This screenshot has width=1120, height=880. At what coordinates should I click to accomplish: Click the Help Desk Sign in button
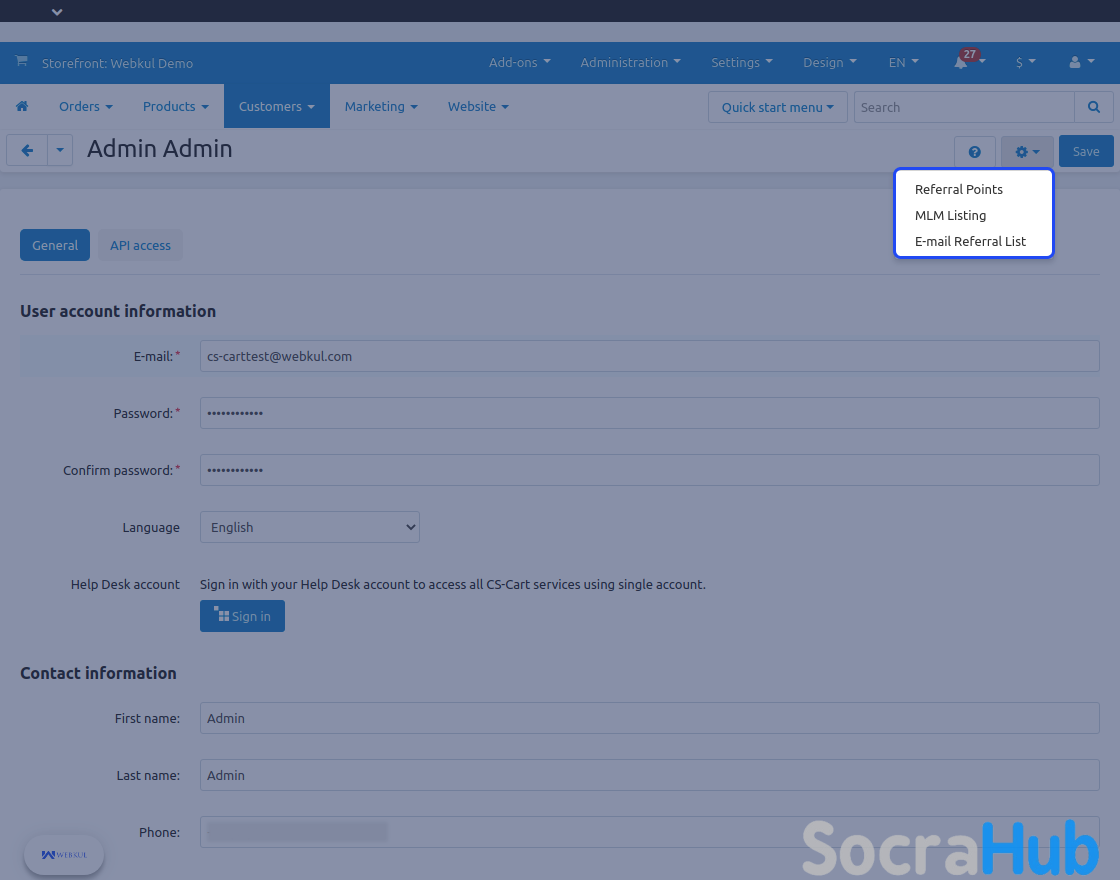pyautogui.click(x=242, y=616)
